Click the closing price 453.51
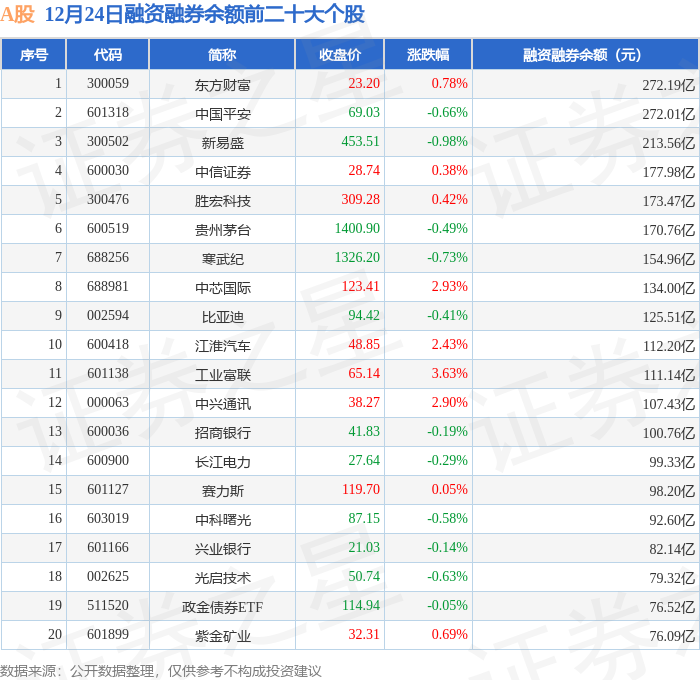This screenshot has width=700, height=680. (360, 142)
